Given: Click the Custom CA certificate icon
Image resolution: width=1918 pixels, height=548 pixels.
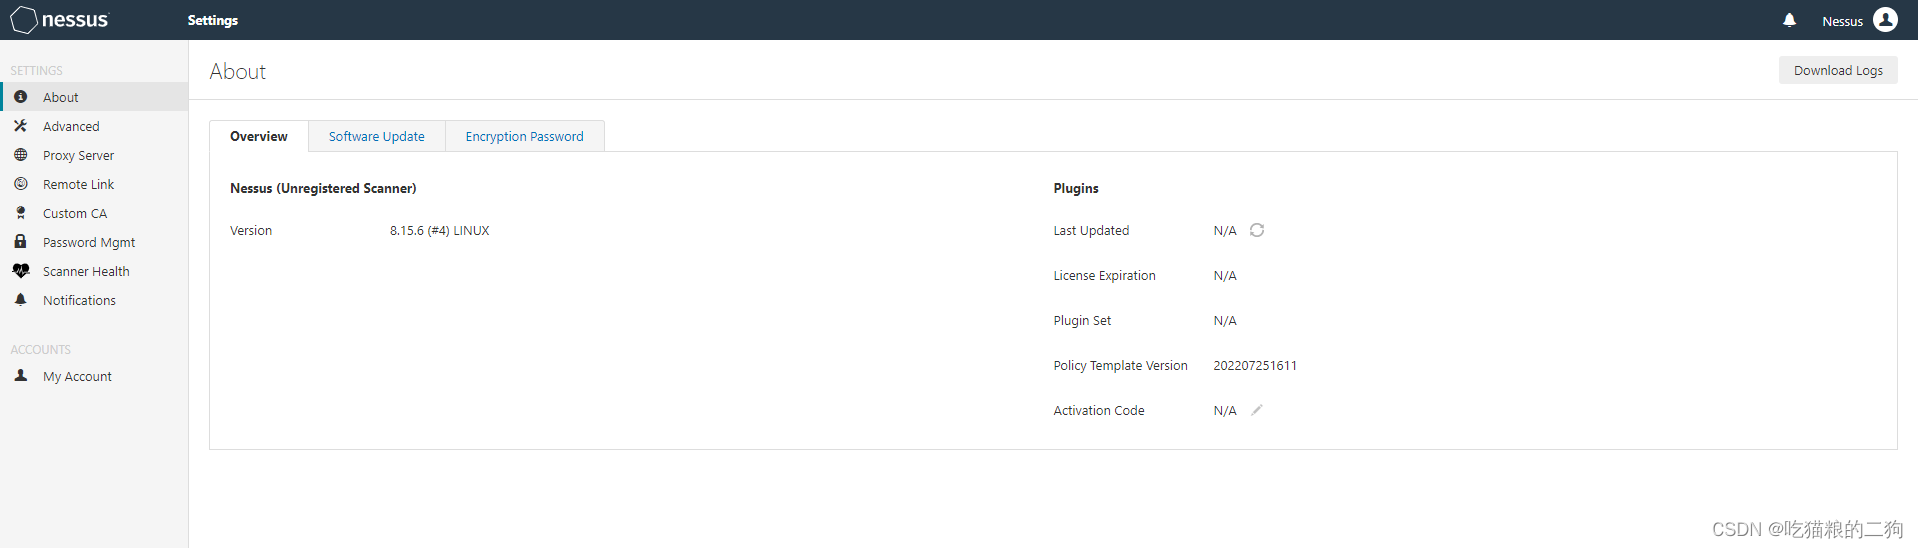Looking at the screenshot, I should [20, 213].
